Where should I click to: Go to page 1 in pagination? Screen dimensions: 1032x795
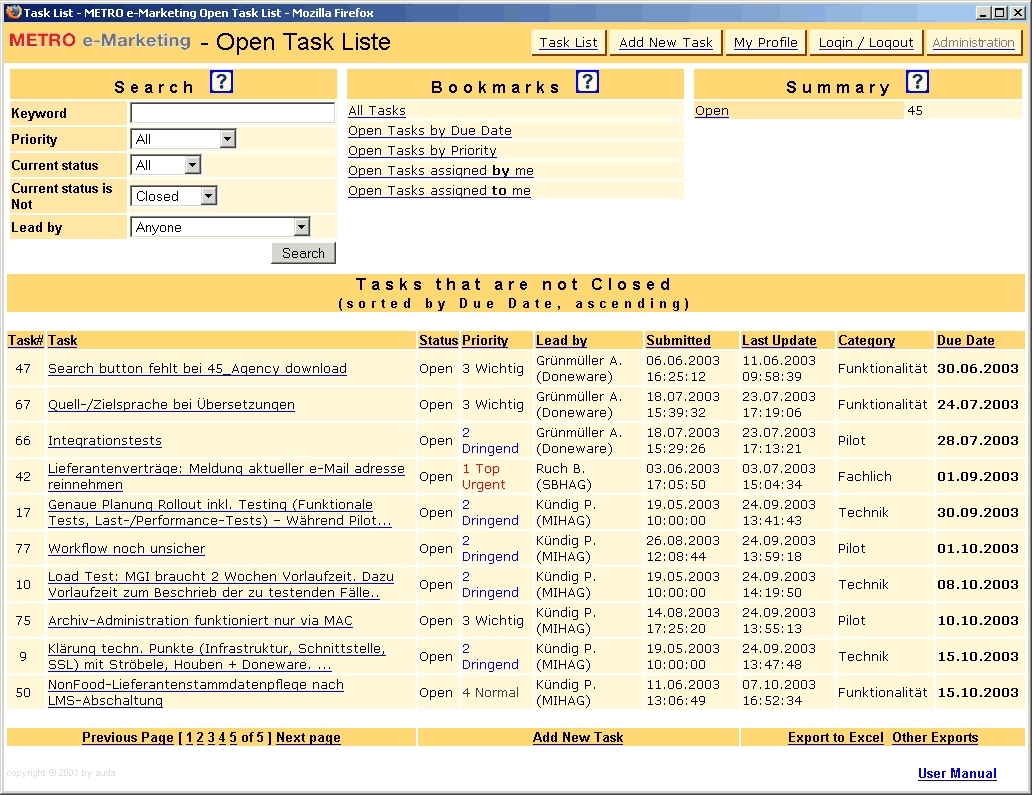pos(190,737)
